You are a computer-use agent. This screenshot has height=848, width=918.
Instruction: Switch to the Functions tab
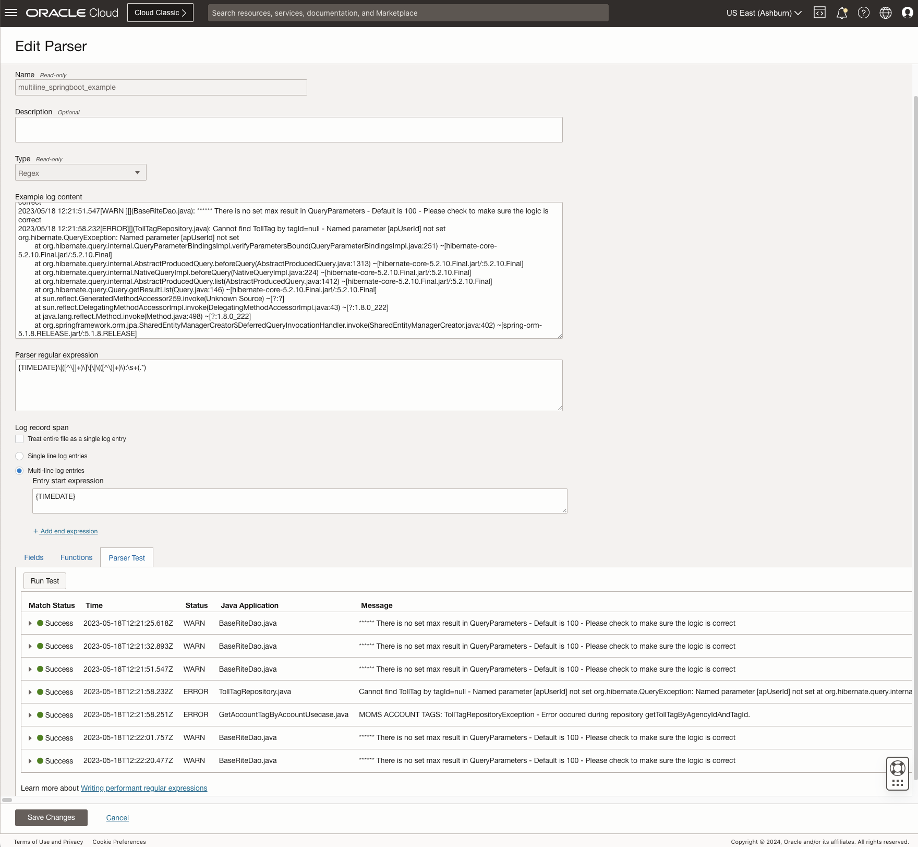[77, 558]
